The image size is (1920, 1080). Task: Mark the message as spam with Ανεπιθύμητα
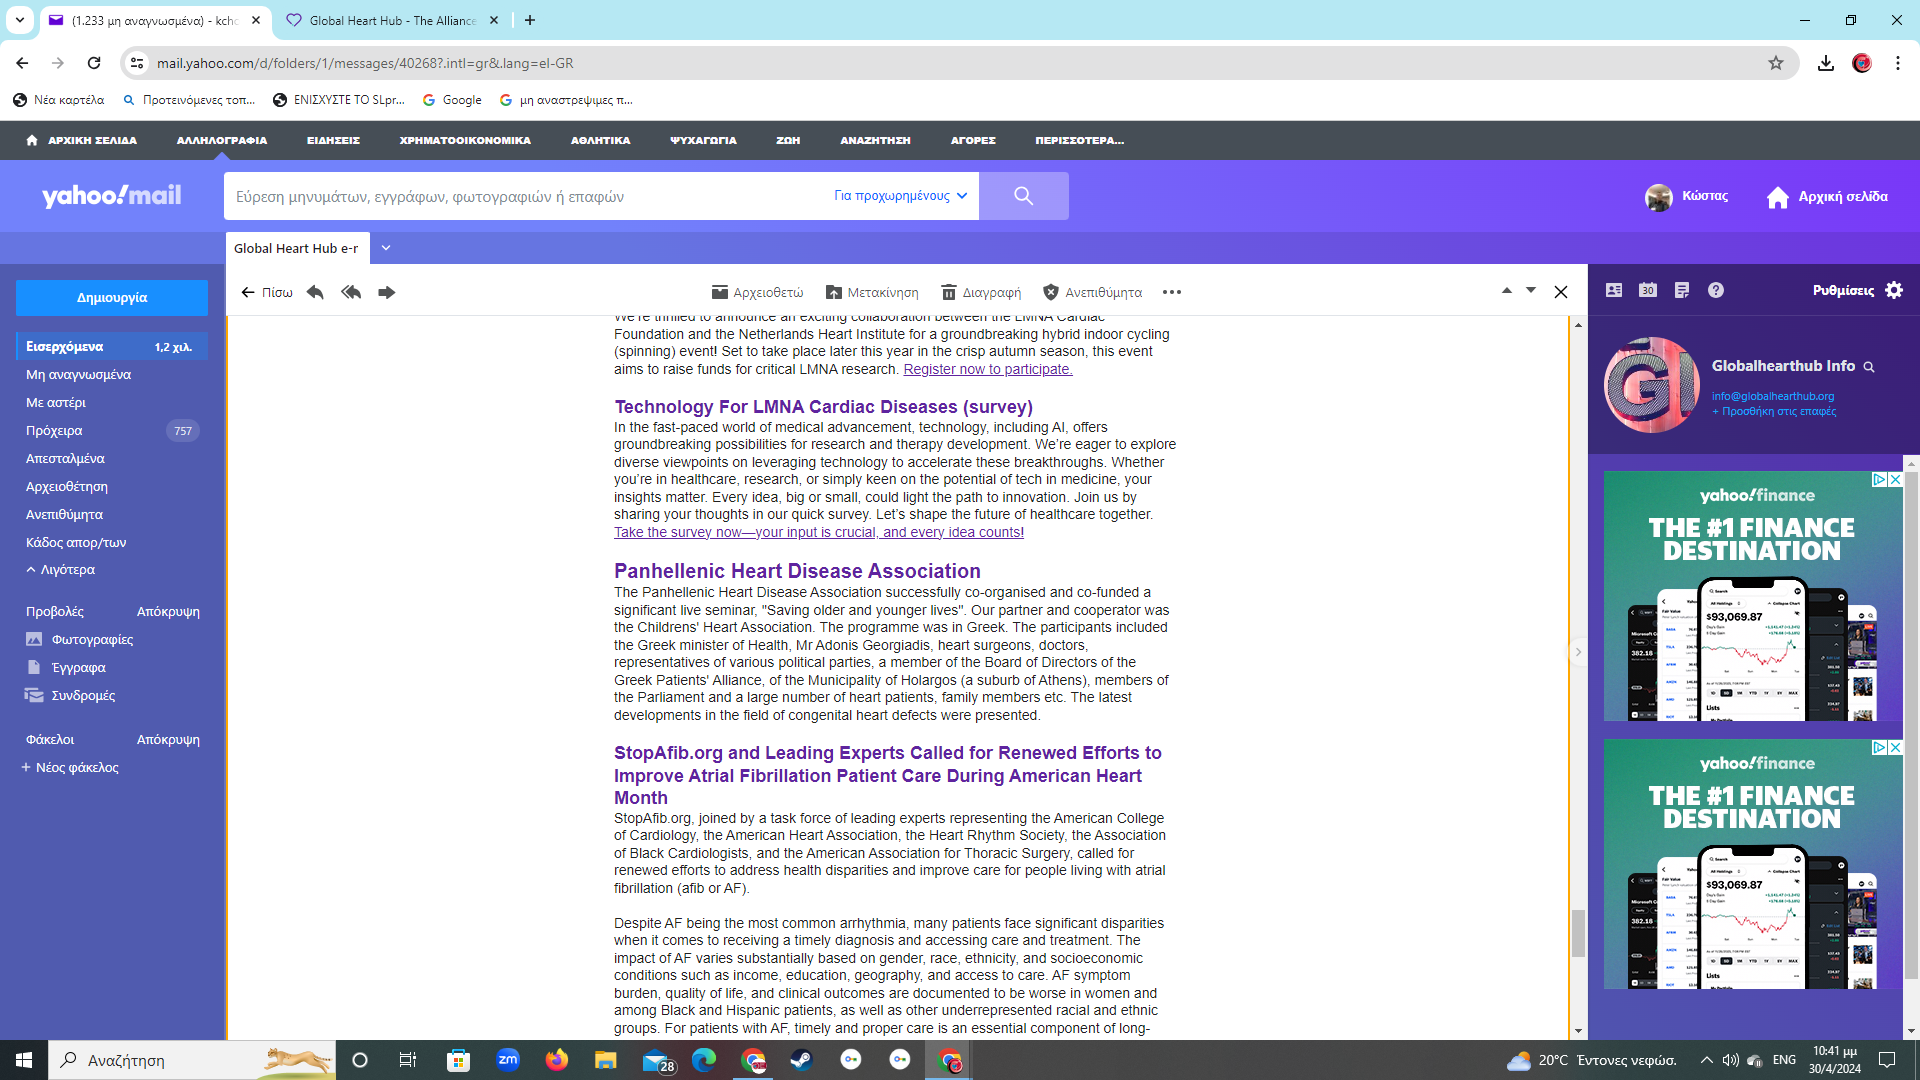[x=1092, y=292]
